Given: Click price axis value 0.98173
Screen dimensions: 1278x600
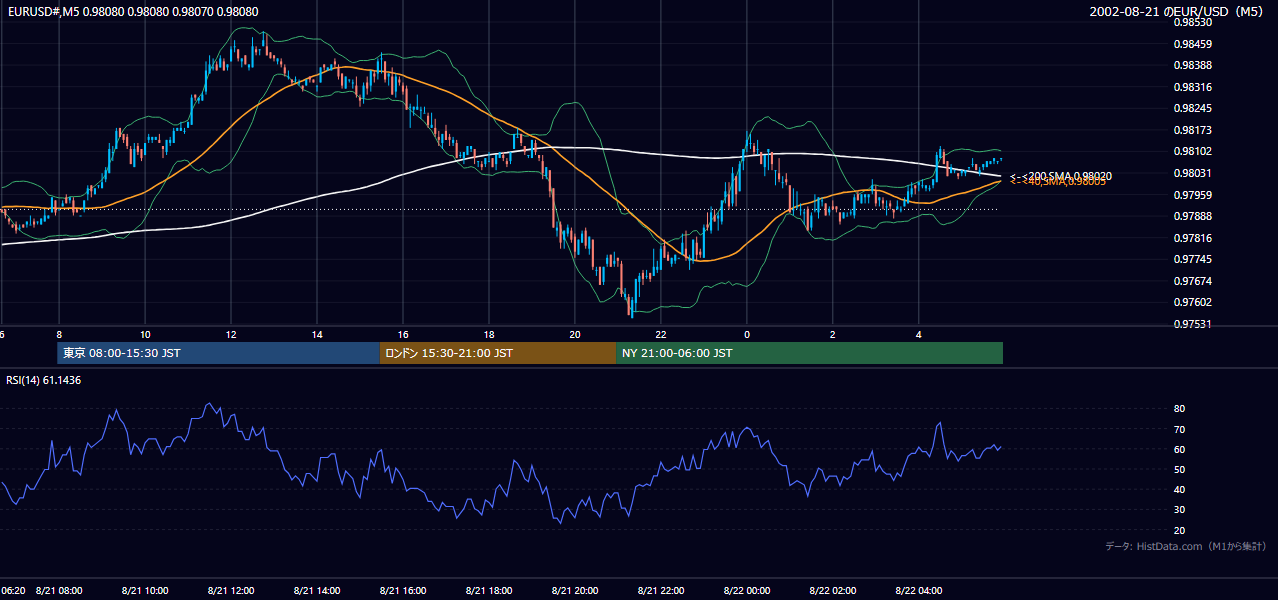Looking at the screenshot, I should 1192,131.
